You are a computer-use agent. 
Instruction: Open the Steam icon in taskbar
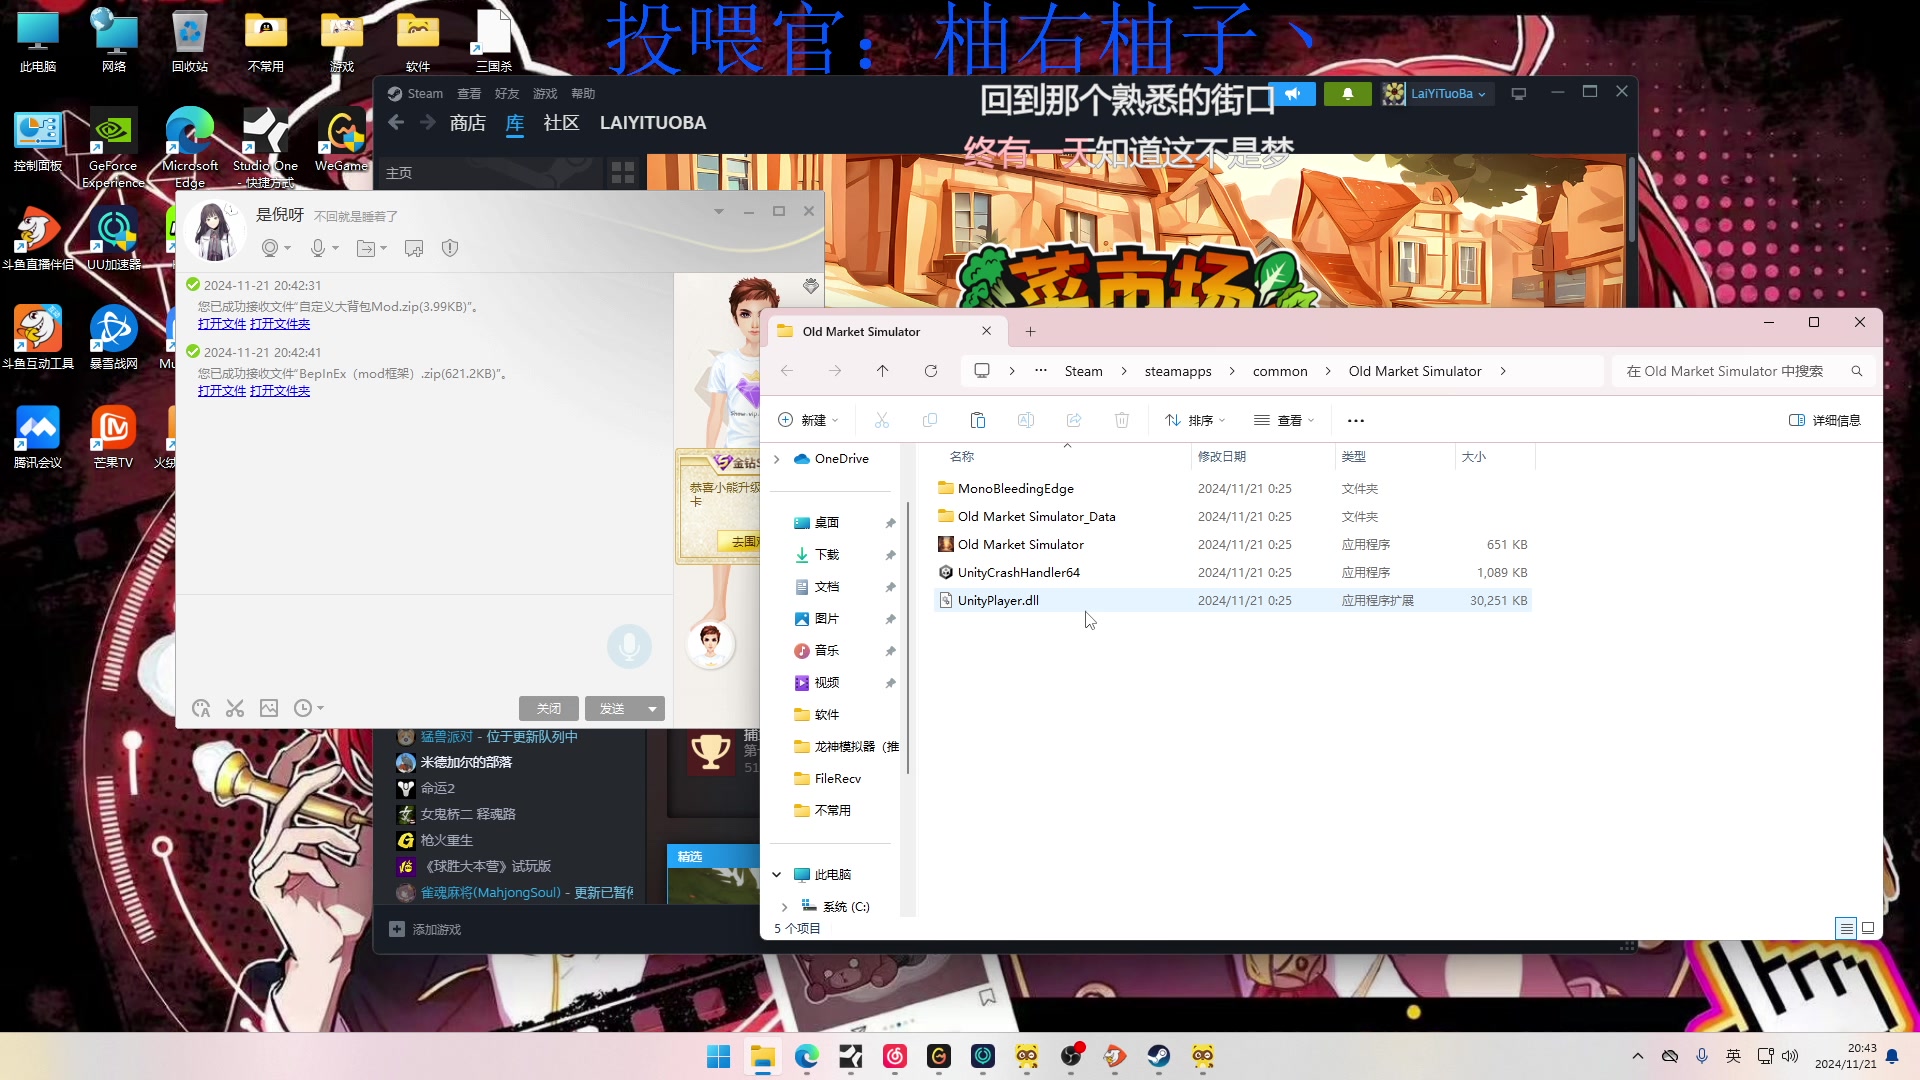(1159, 1056)
